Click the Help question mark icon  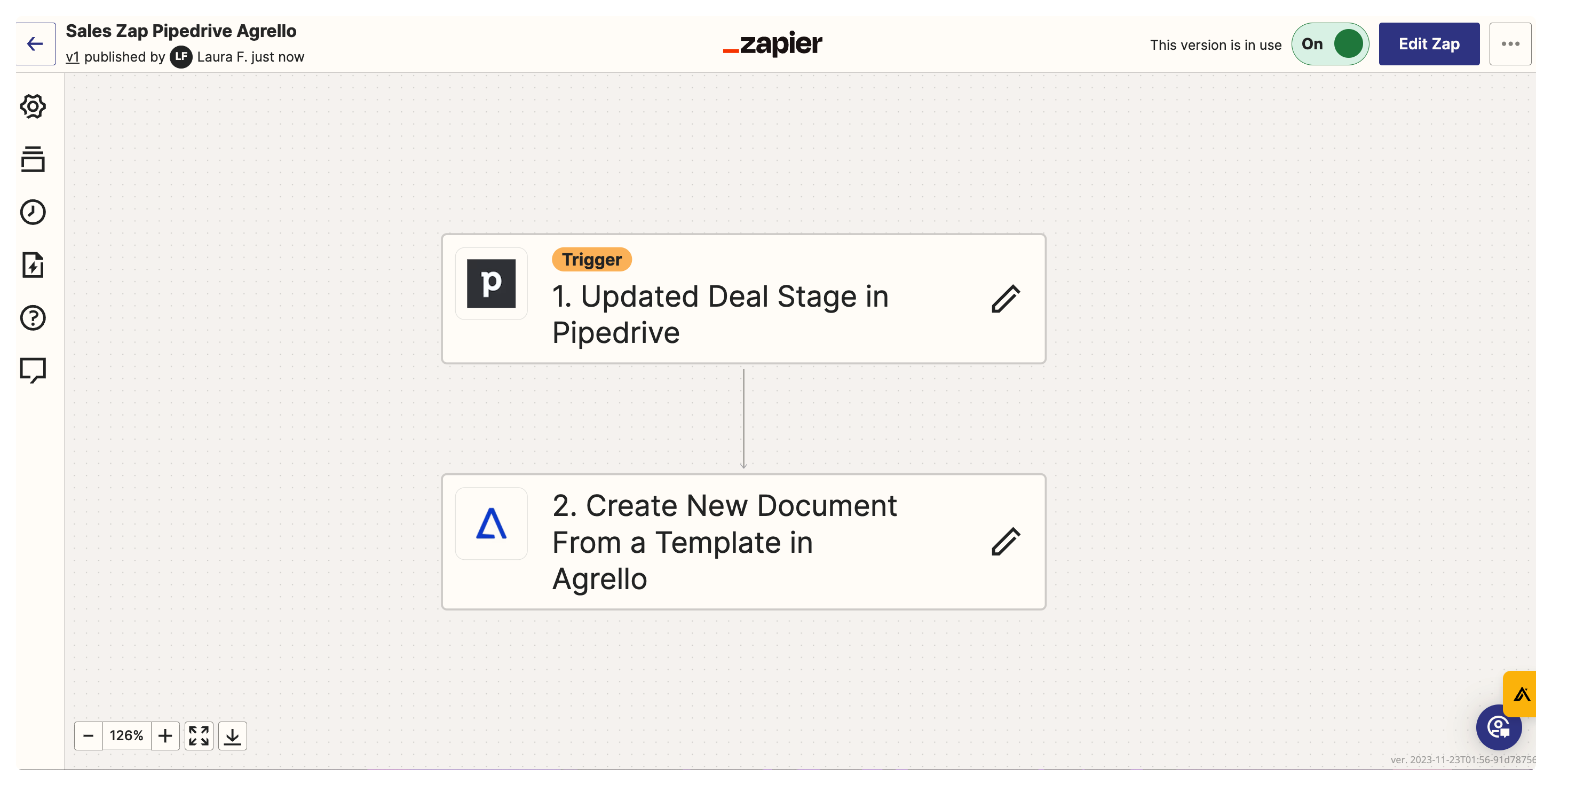pyautogui.click(x=33, y=318)
